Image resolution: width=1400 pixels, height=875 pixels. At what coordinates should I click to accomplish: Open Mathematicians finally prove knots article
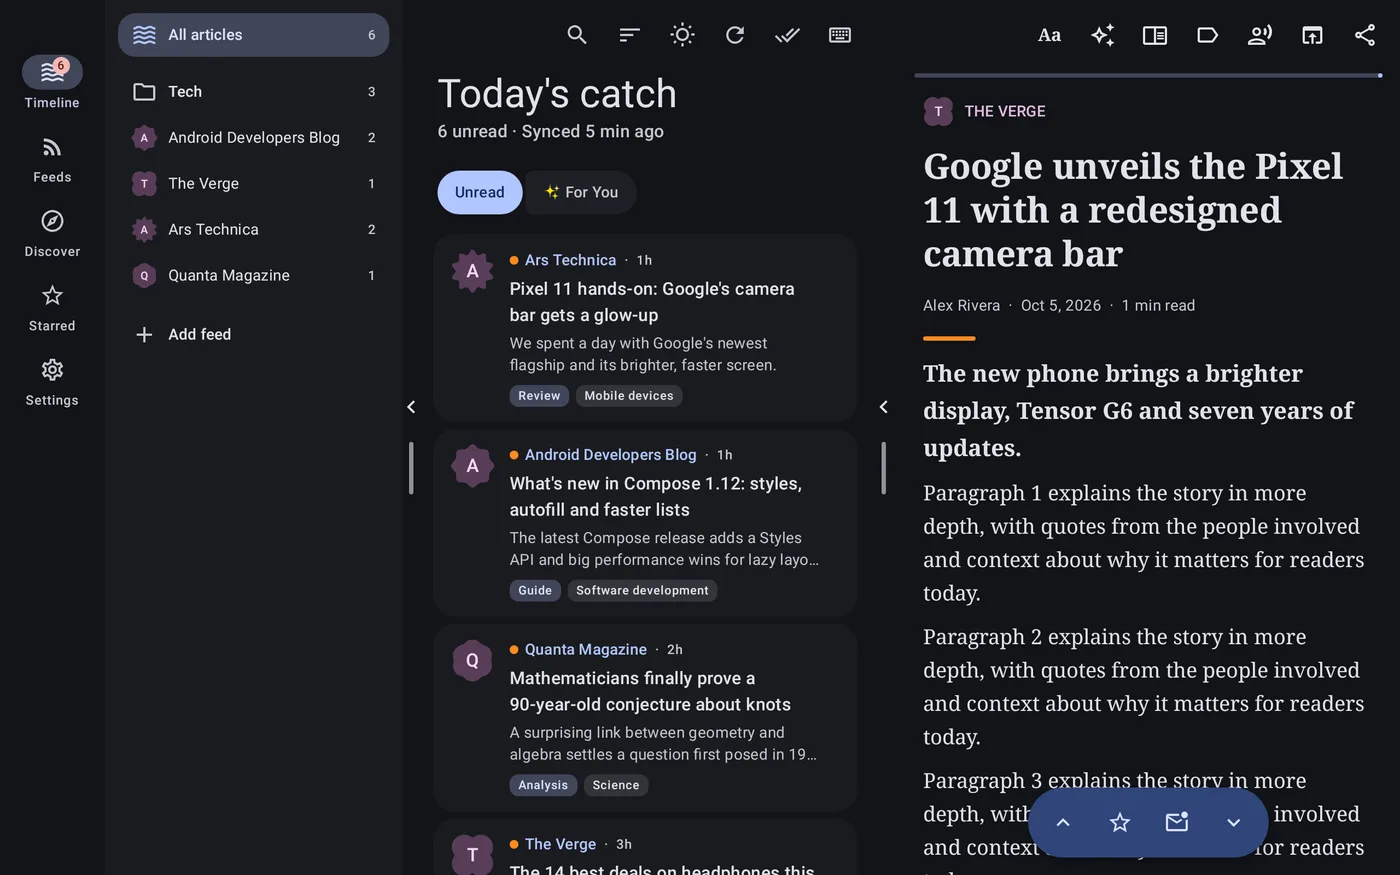point(645,718)
